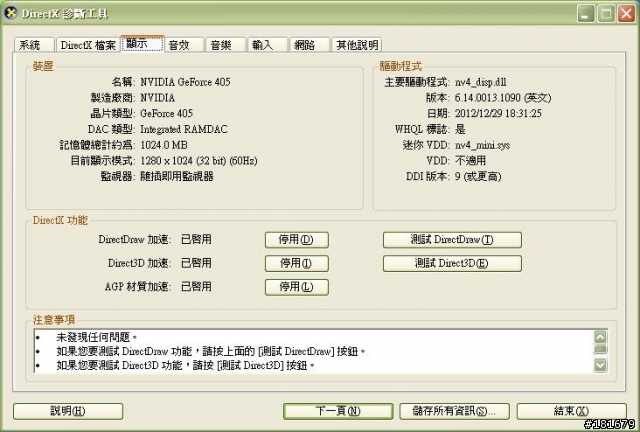The height and width of the screenshot is (432, 640).
Task: Open the 網路 tab
Action: click(309, 45)
